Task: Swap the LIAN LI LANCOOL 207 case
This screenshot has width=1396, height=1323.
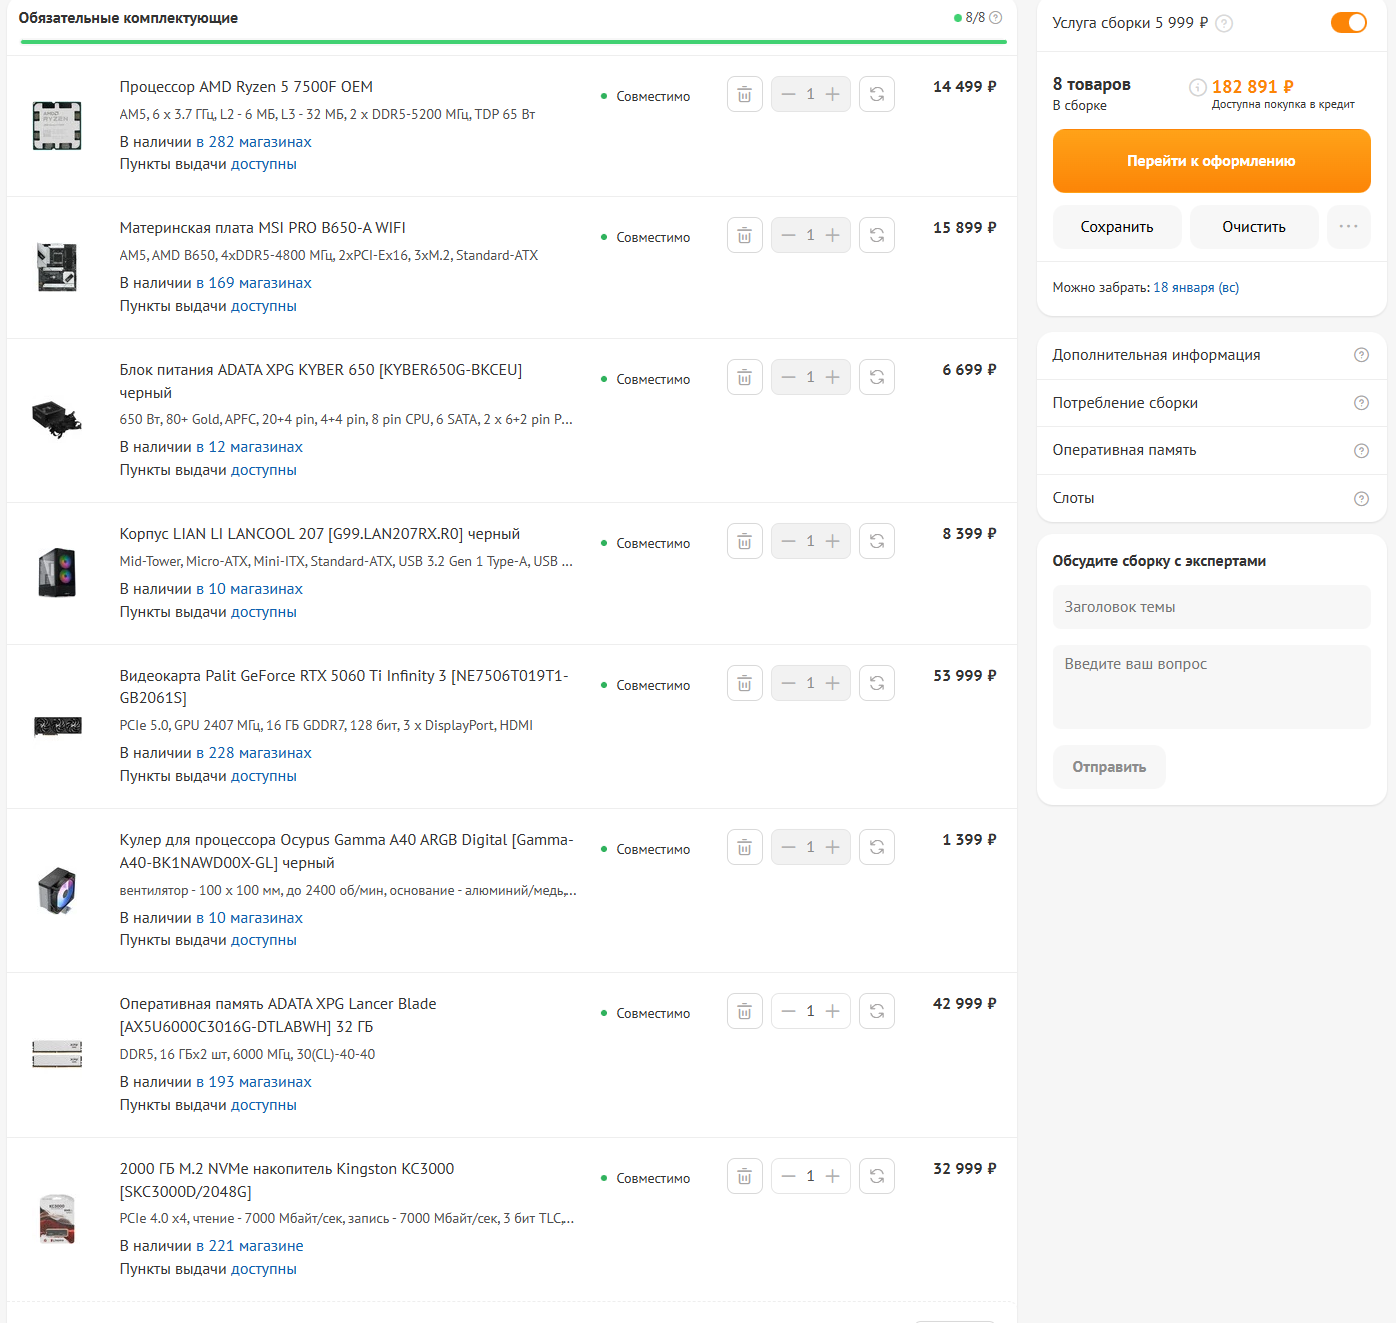Action: click(877, 541)
